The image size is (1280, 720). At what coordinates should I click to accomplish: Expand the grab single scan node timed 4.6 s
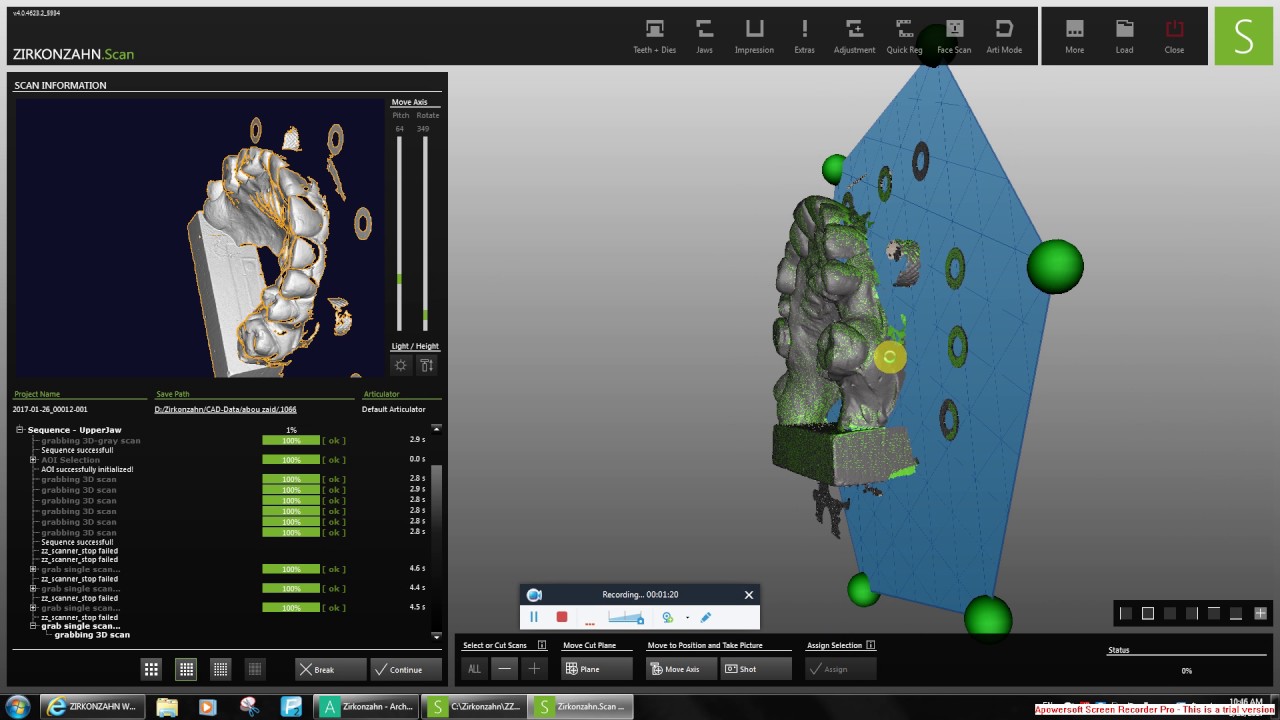click(33, 569)
